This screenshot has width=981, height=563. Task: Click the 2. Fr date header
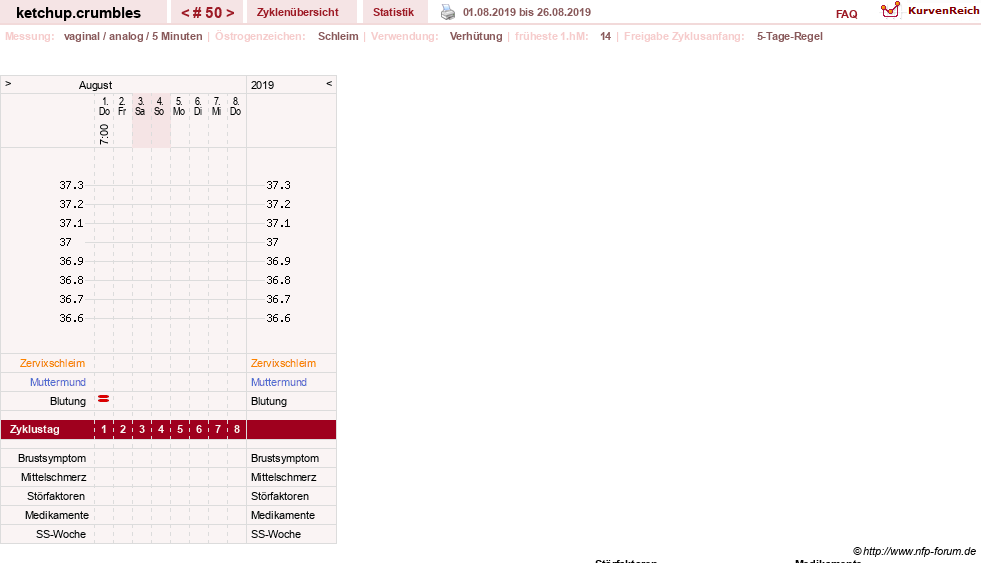tap(122, 106)
